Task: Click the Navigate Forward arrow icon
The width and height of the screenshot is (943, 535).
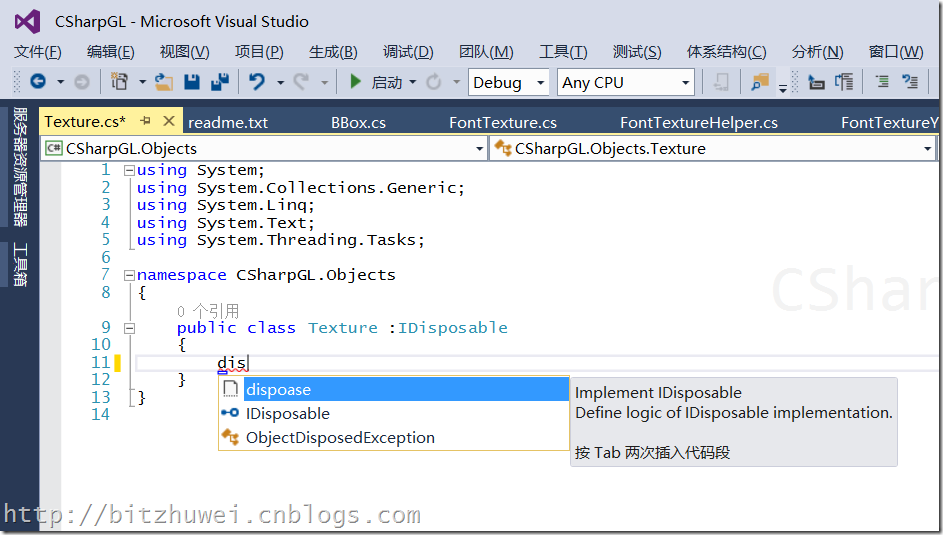Action: pyautogui.click(x=82, y=82)
